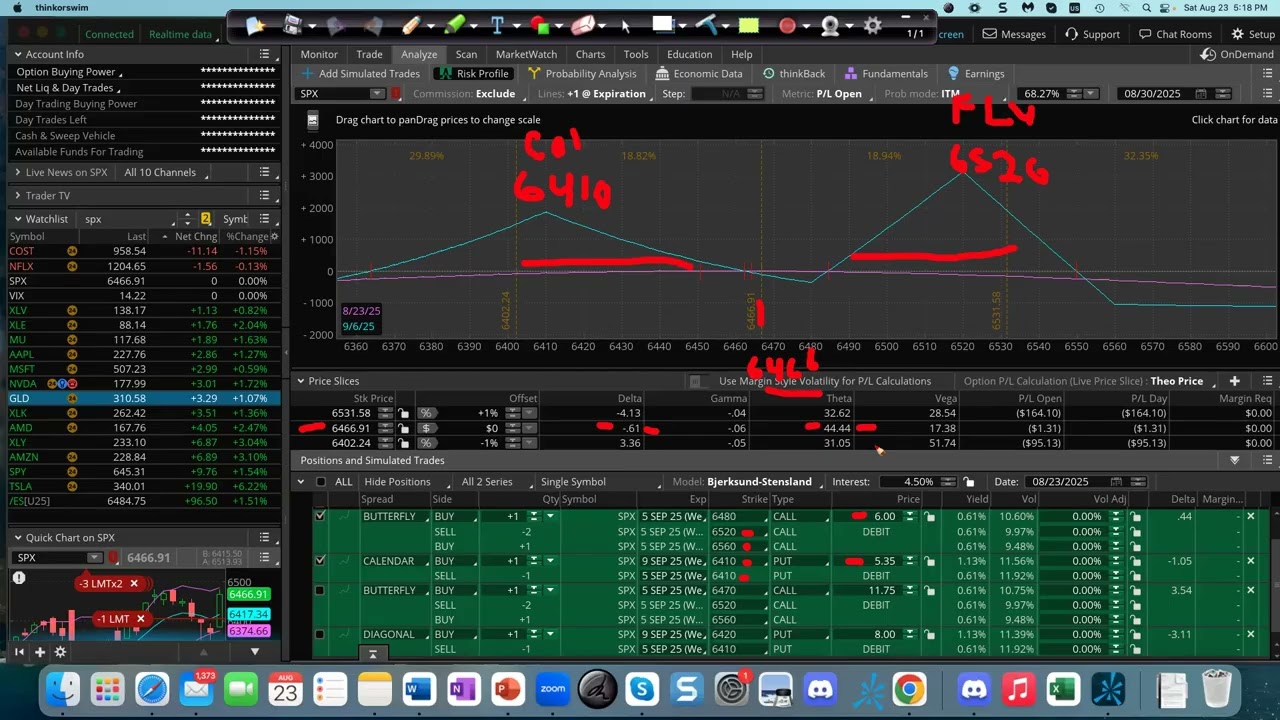Select the green highlighter annotation tool
The image size is (1280, 720).
[x=454, y=25]
